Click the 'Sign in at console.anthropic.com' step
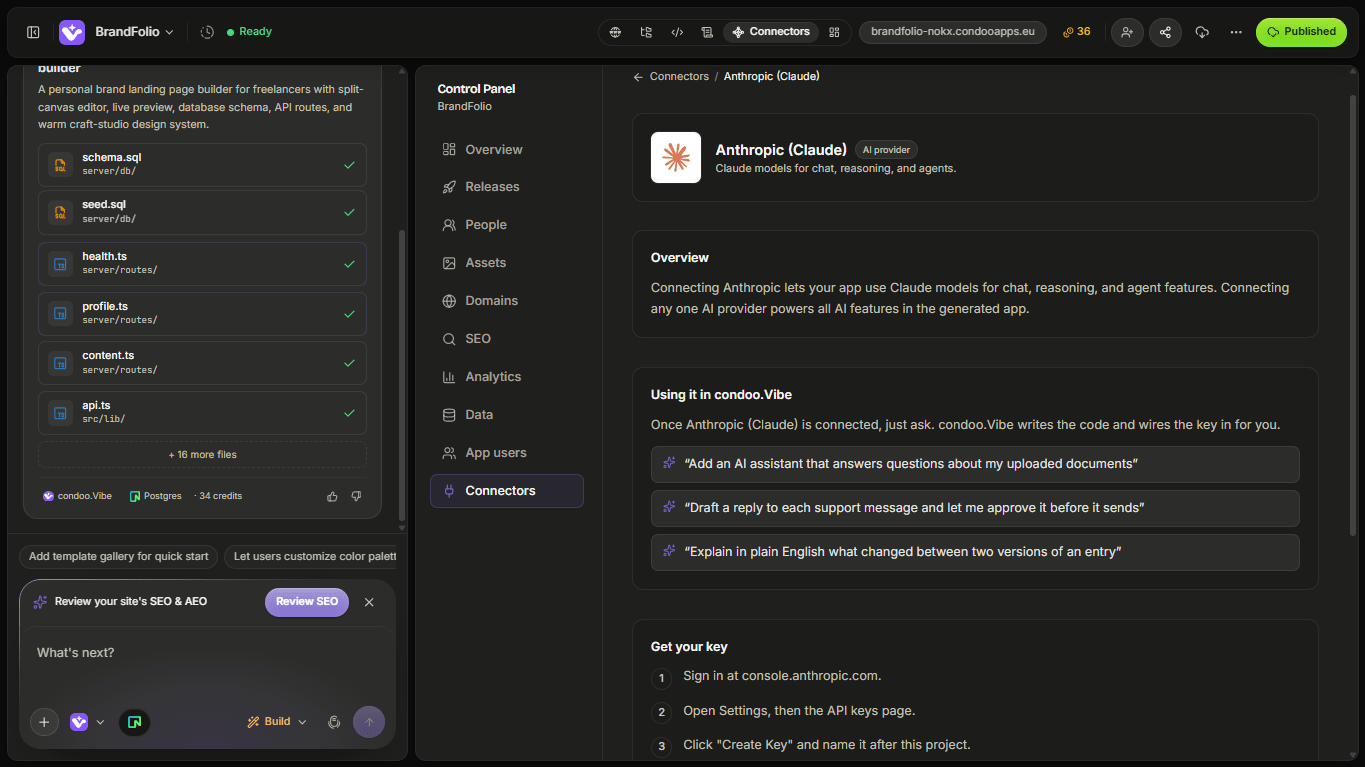1365x767 pixels. coord(782,676)
